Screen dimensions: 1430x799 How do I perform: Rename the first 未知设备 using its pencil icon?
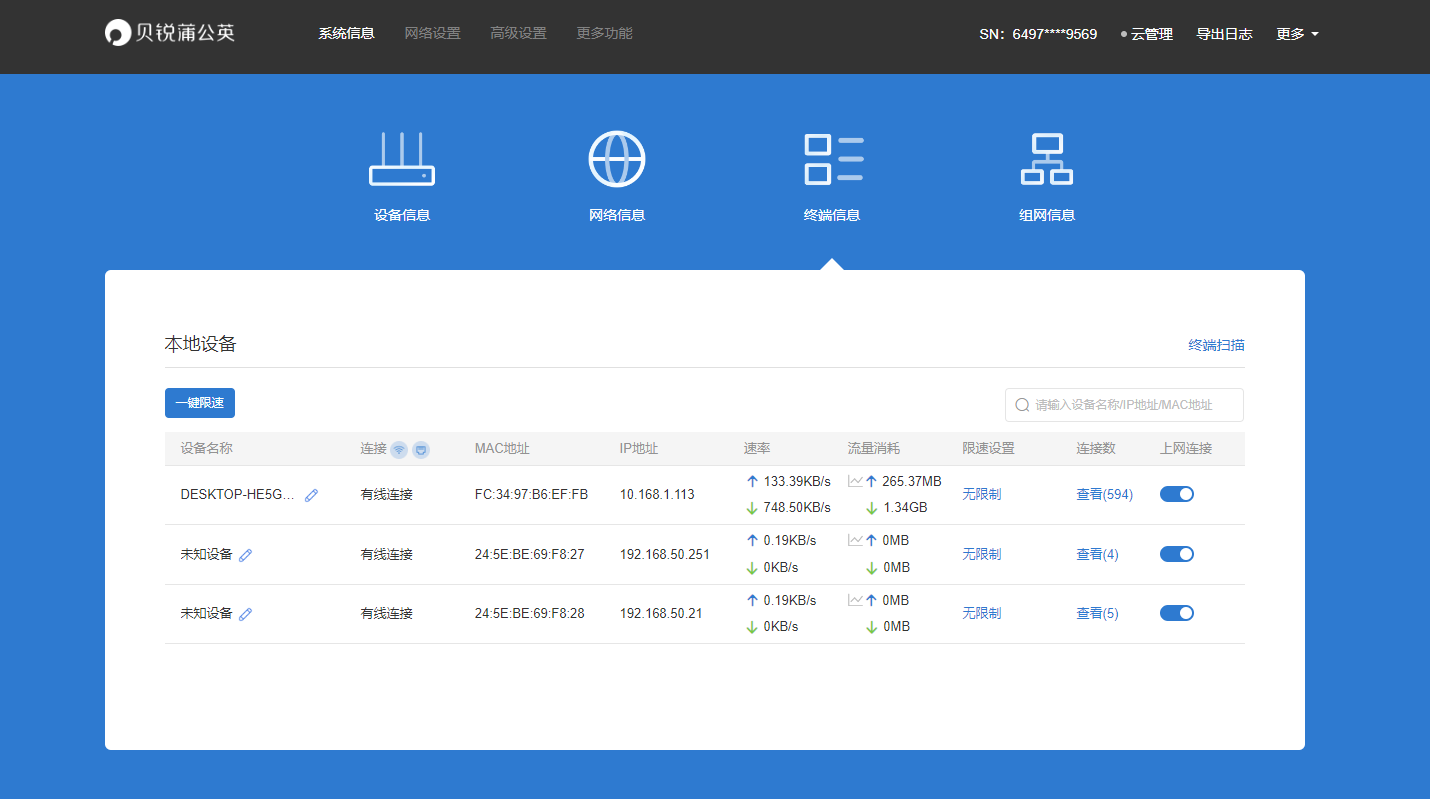pyautogui.click(x=245, y=554)
